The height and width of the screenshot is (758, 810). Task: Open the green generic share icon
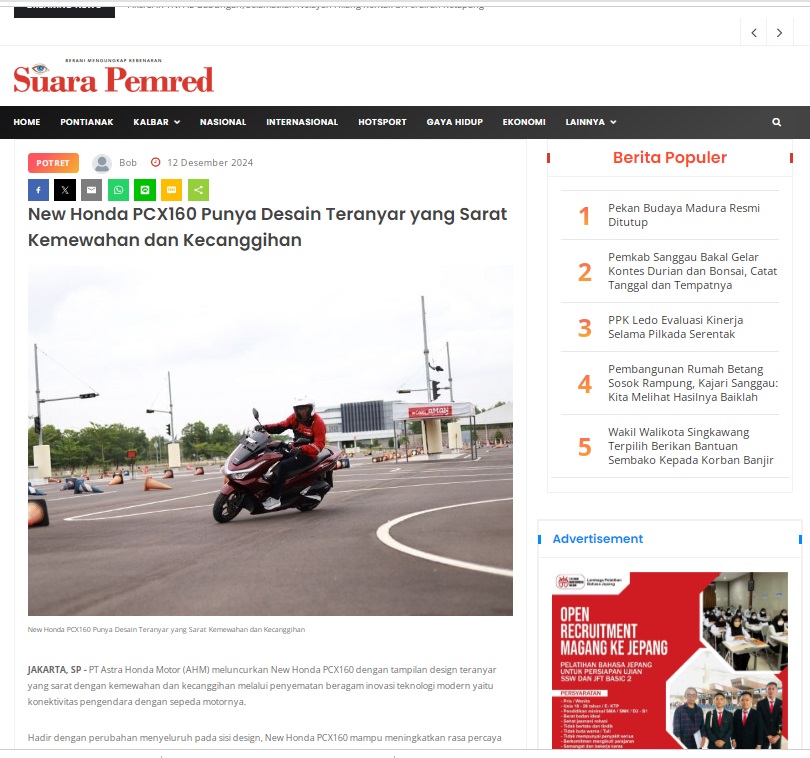[198, 190]
